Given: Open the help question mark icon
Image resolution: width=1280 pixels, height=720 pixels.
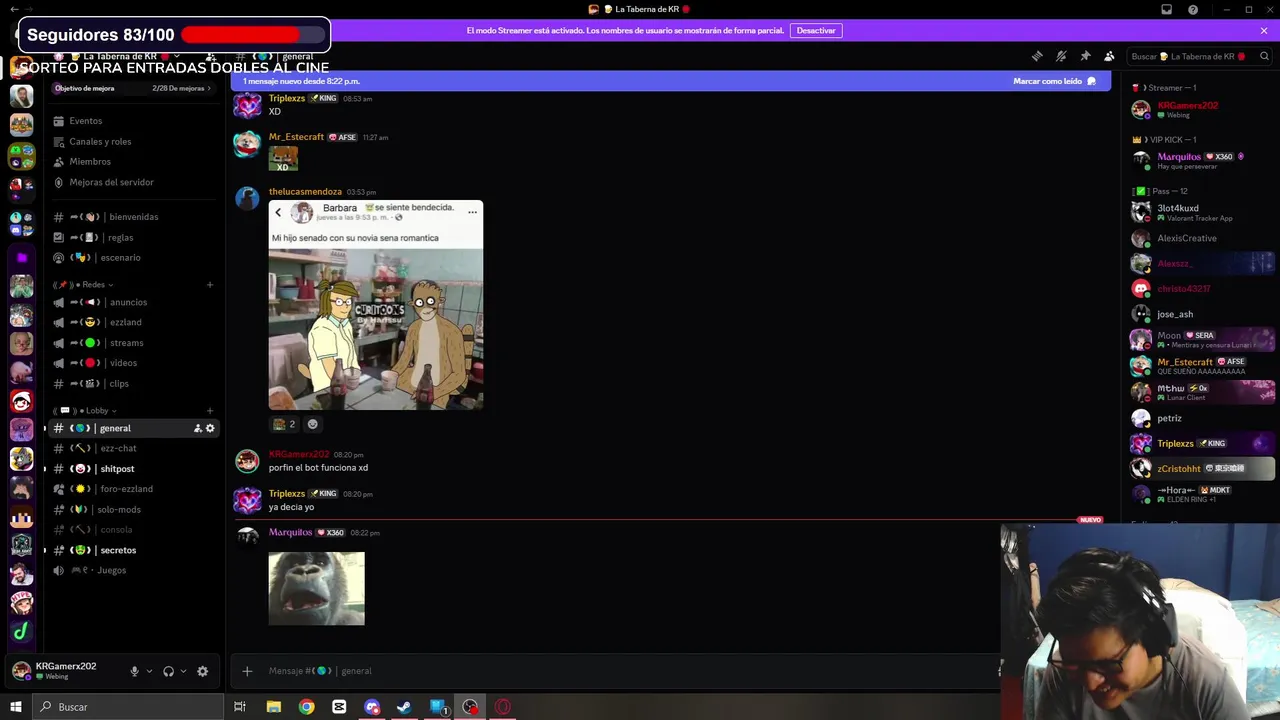Looking at the screenshot, I should [1193, 9].
